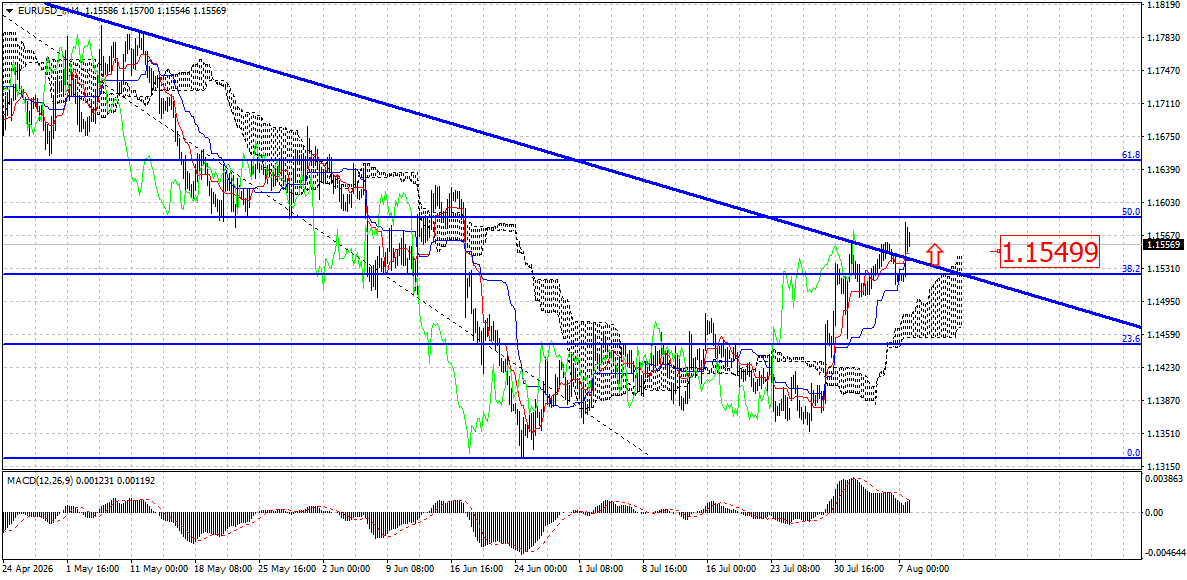
Task: Click the 1 May 16:00 time label
Action: [92, 567]
